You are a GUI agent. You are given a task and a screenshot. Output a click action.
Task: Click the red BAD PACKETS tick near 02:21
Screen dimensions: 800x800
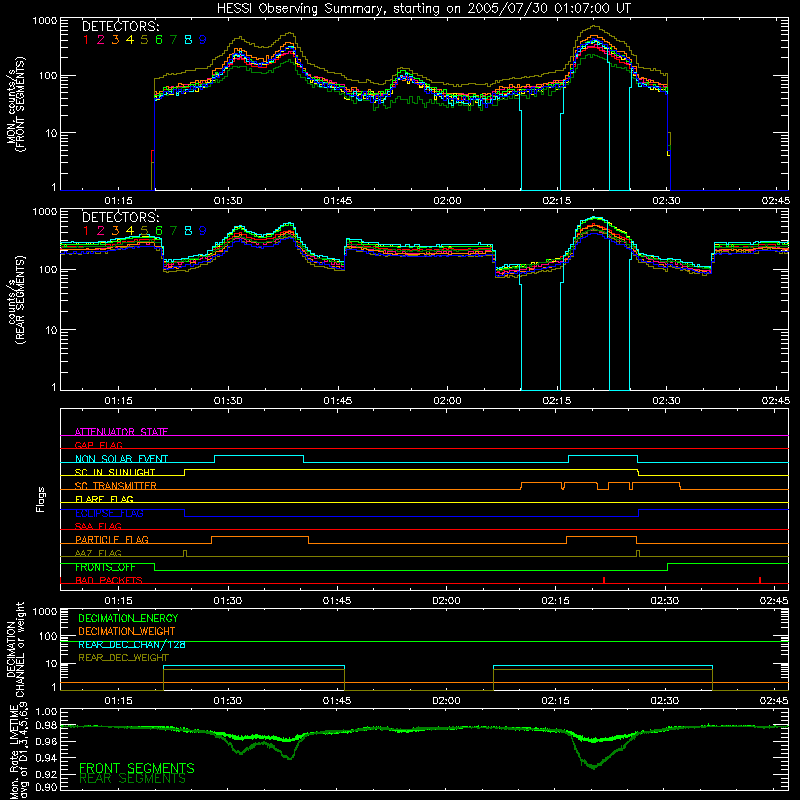click(x=604, y=580)
